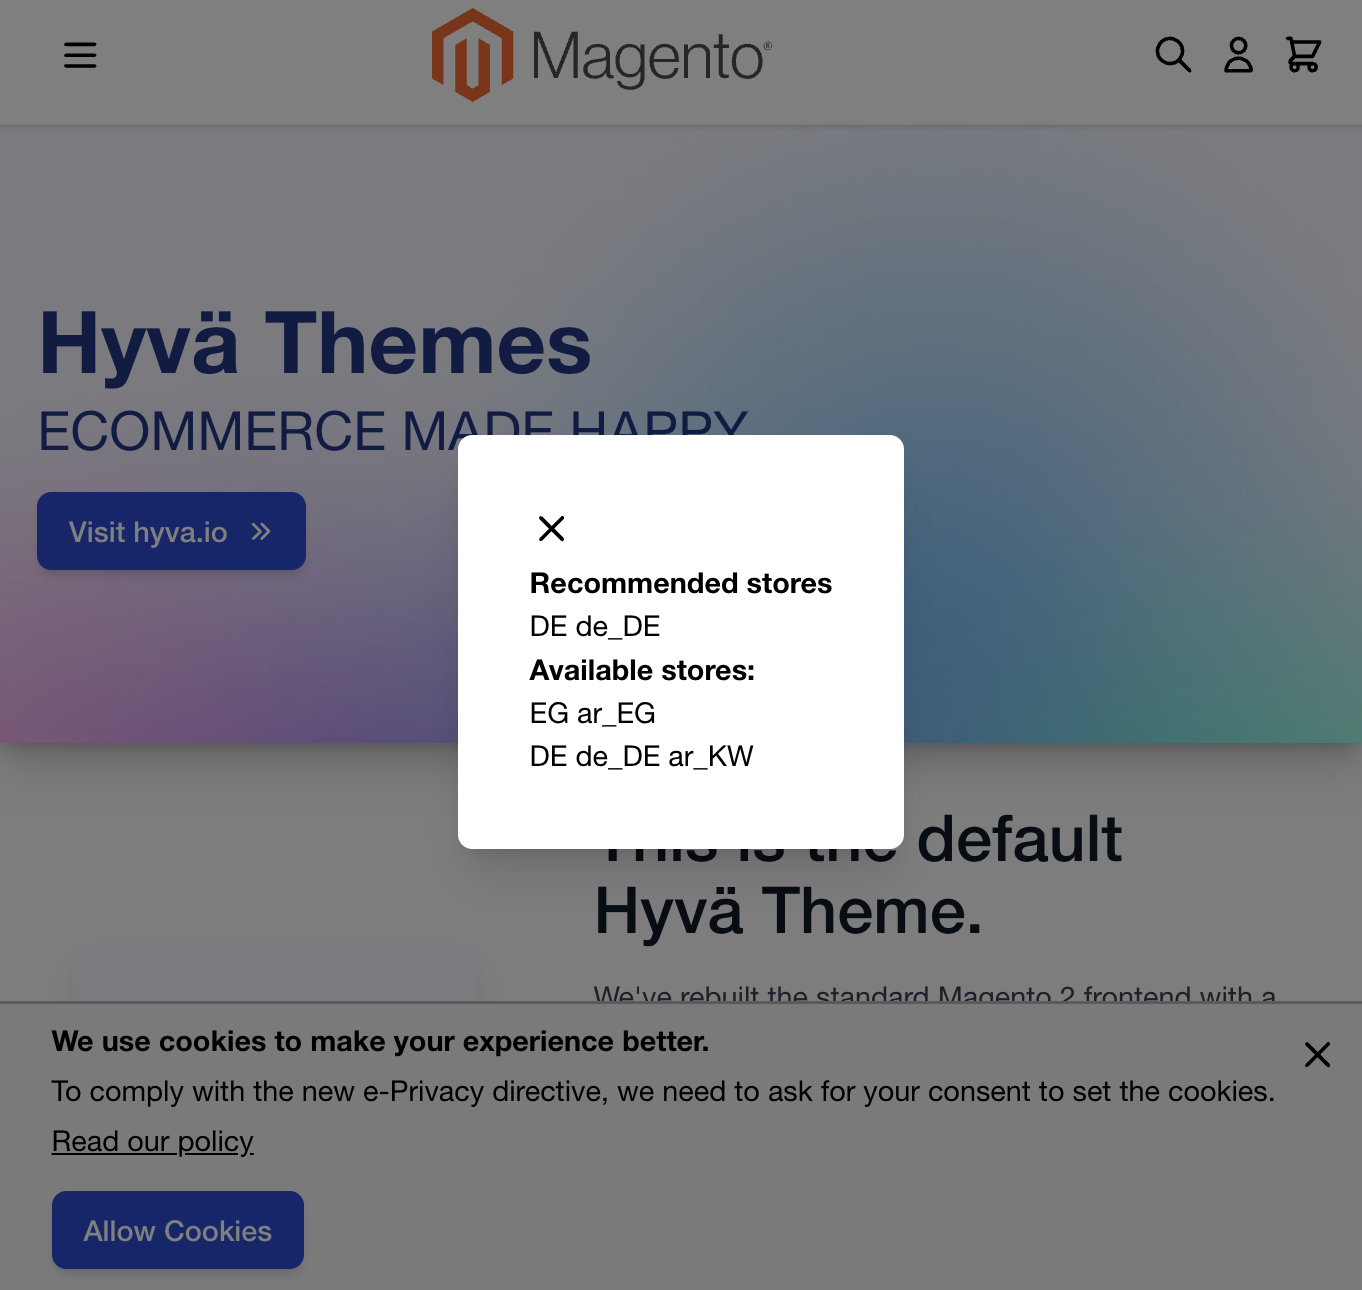Open the Read our policy link

[152, 1141]
